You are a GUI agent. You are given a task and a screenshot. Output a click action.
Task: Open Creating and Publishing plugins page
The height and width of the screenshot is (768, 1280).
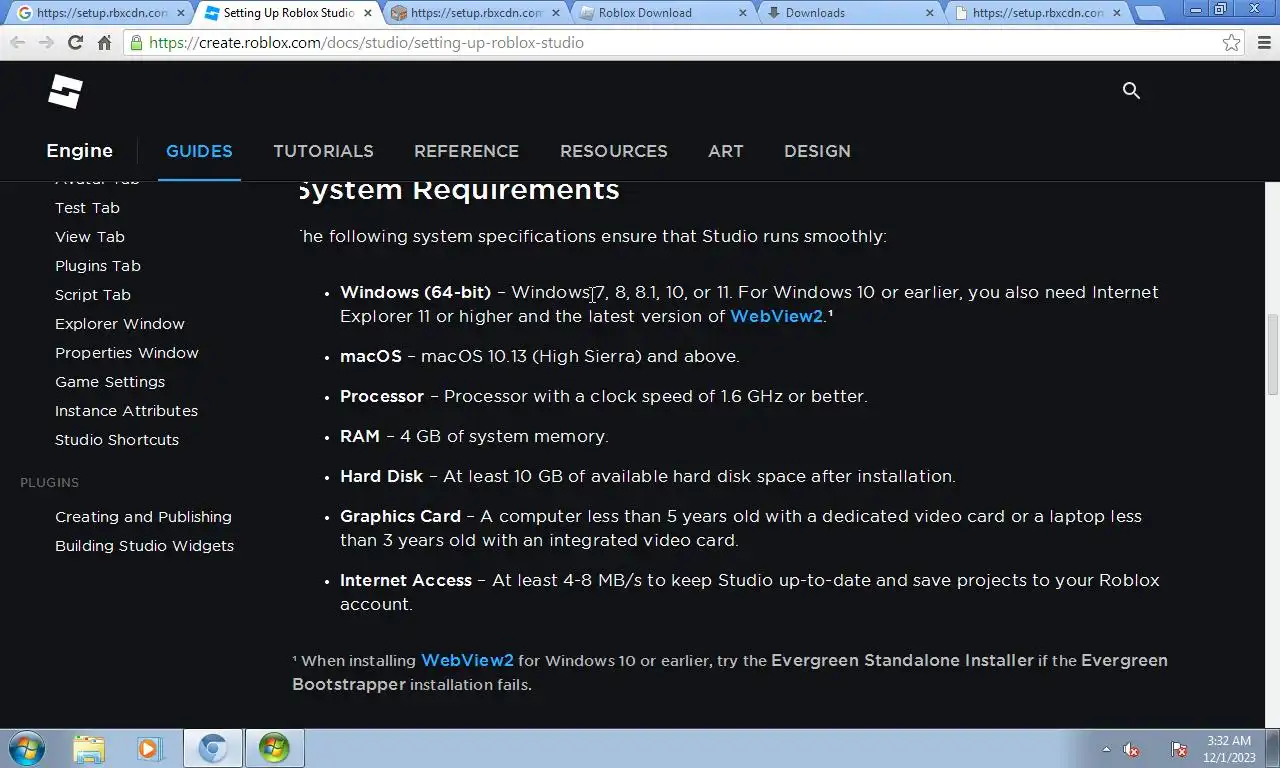click(x=143, y=517)
